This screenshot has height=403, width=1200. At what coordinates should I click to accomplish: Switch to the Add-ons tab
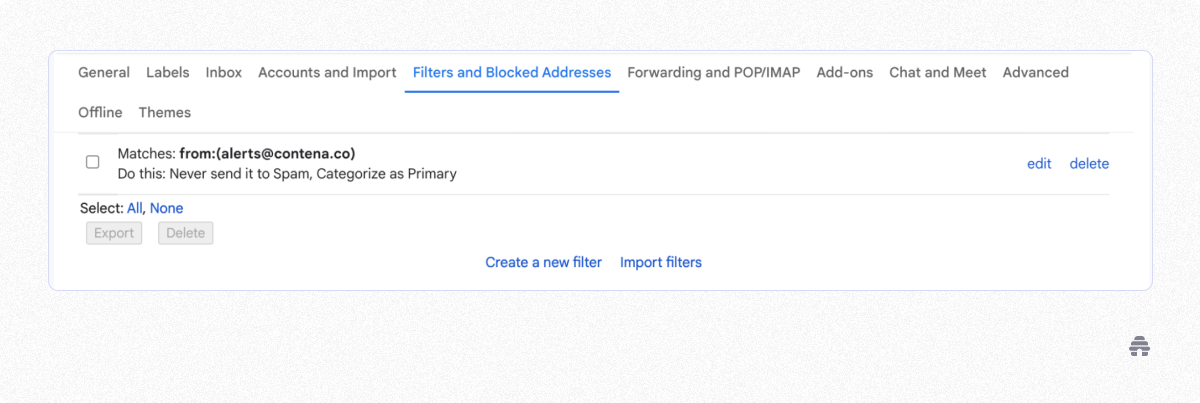pos(845,72)
